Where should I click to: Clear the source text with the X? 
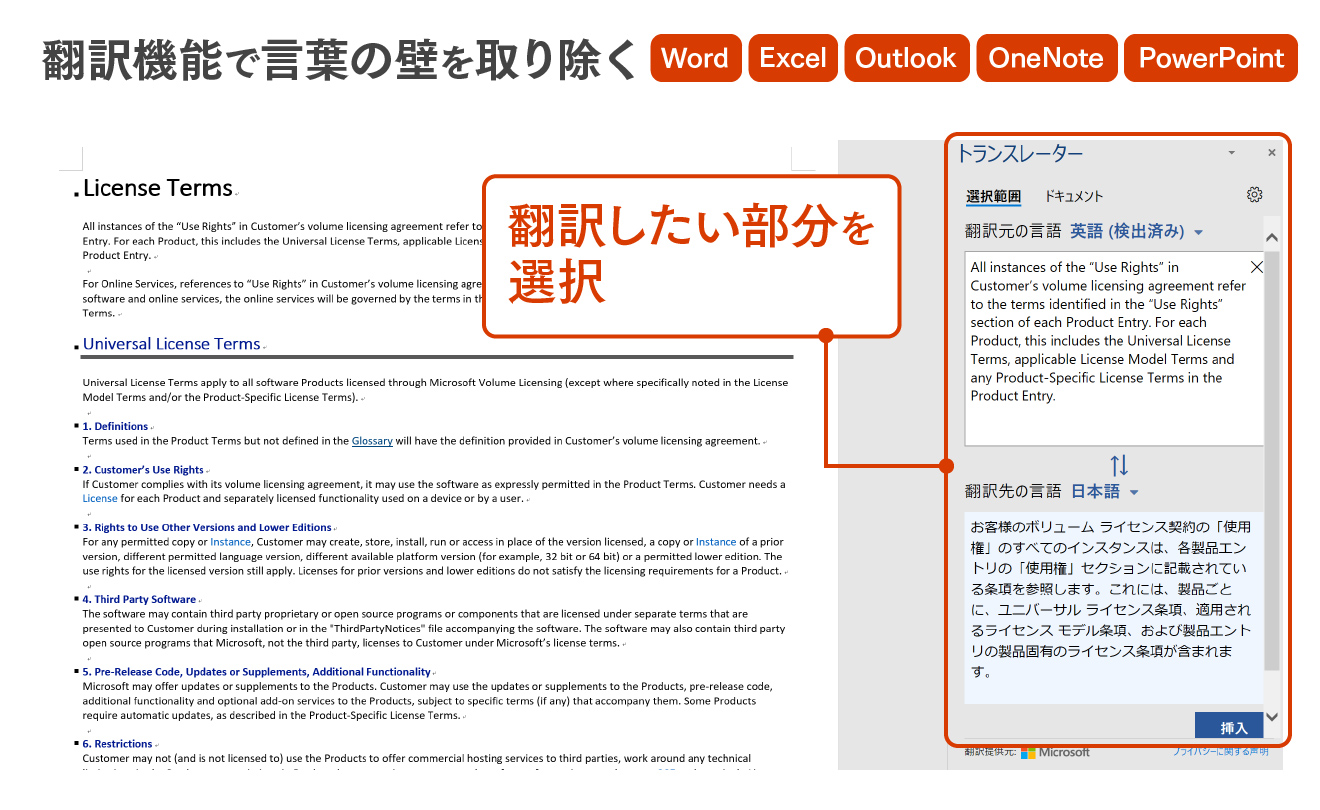click(x=1257, y=267)
